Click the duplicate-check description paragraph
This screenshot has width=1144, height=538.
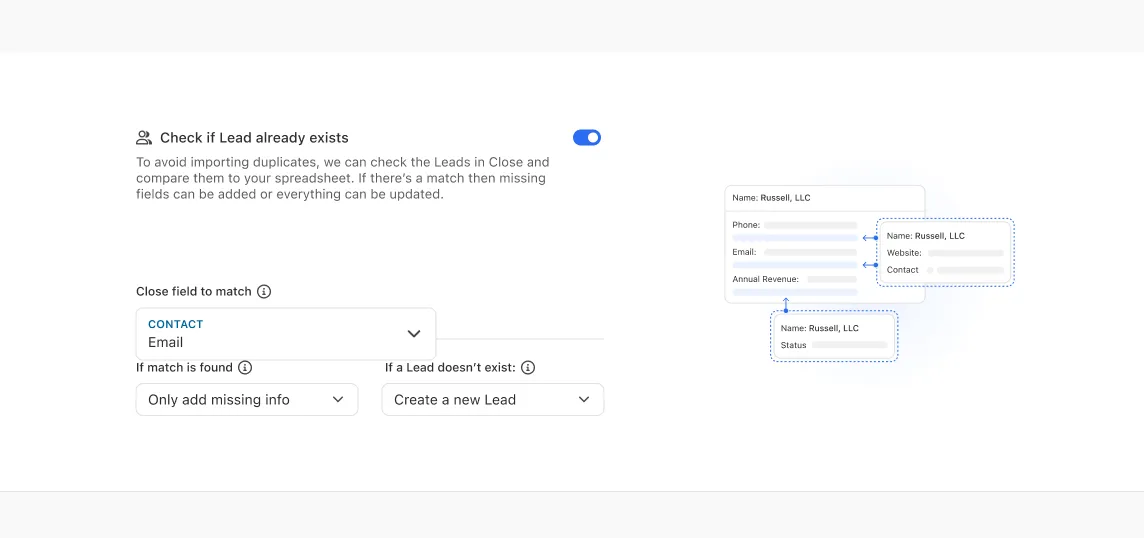point(343,179)
